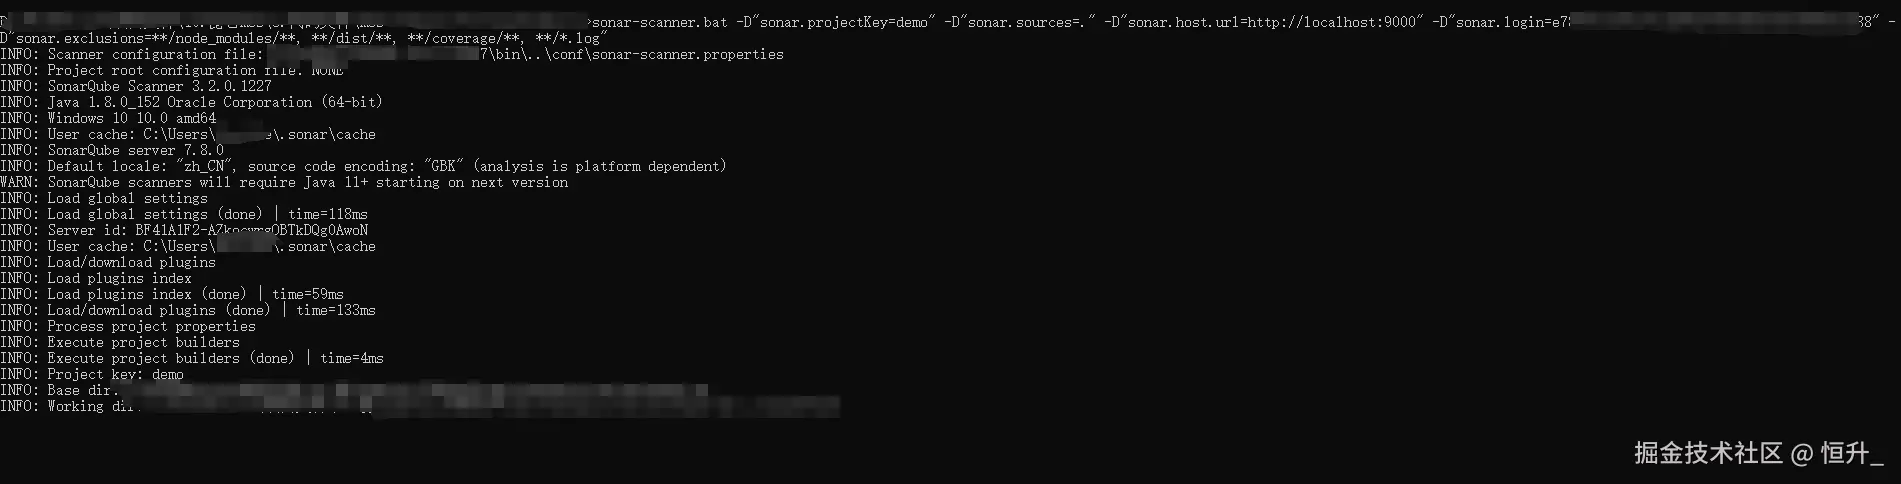Screen dimensions: 1901x484
Task: Click the SonarQube Scanner 3.2.0.1227 line
Action: [136, 86]
